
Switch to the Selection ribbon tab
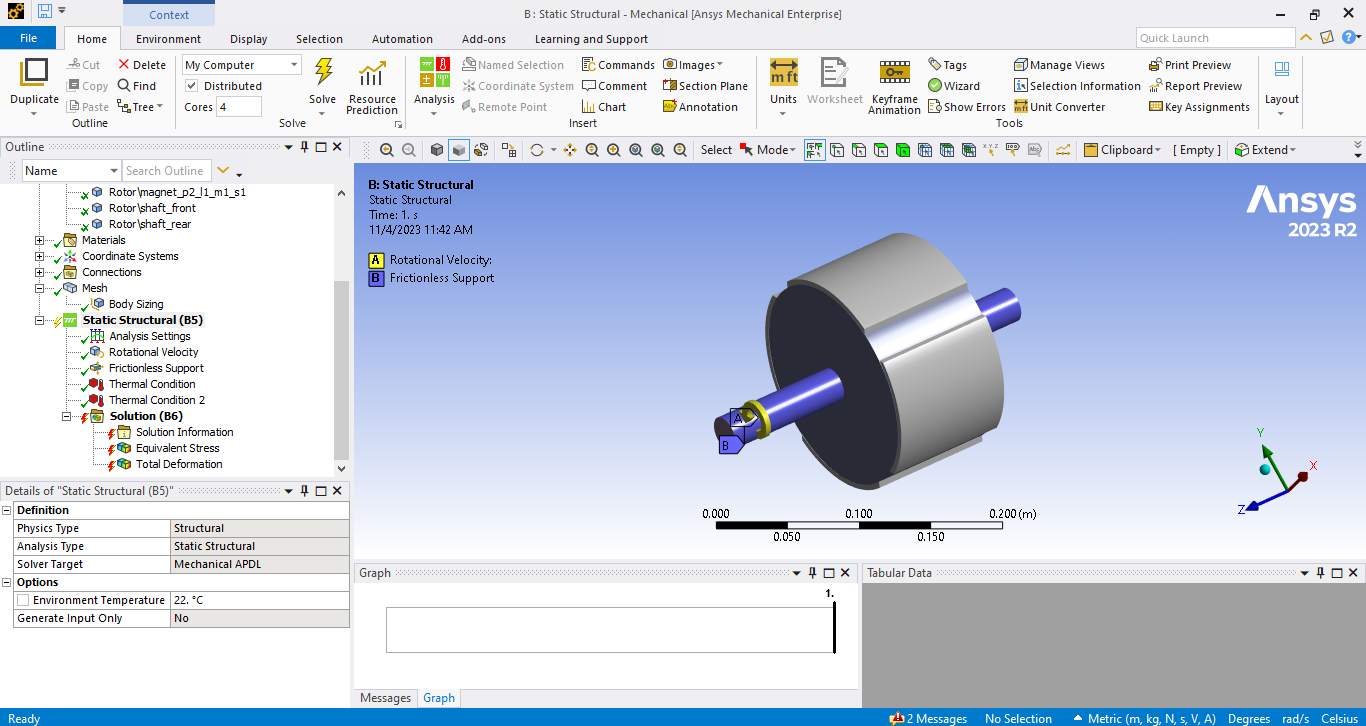coord(319,39)
